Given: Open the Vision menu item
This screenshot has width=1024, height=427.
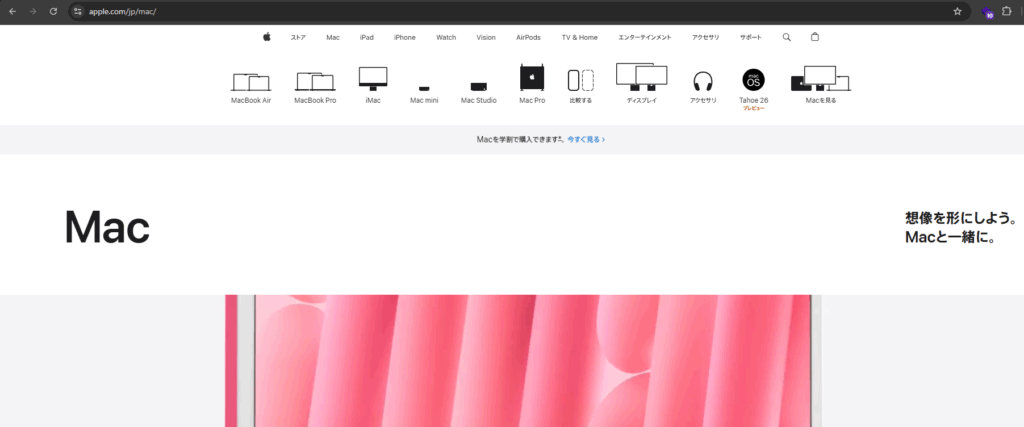Looking at the screenshot, I should pos(486,37).
